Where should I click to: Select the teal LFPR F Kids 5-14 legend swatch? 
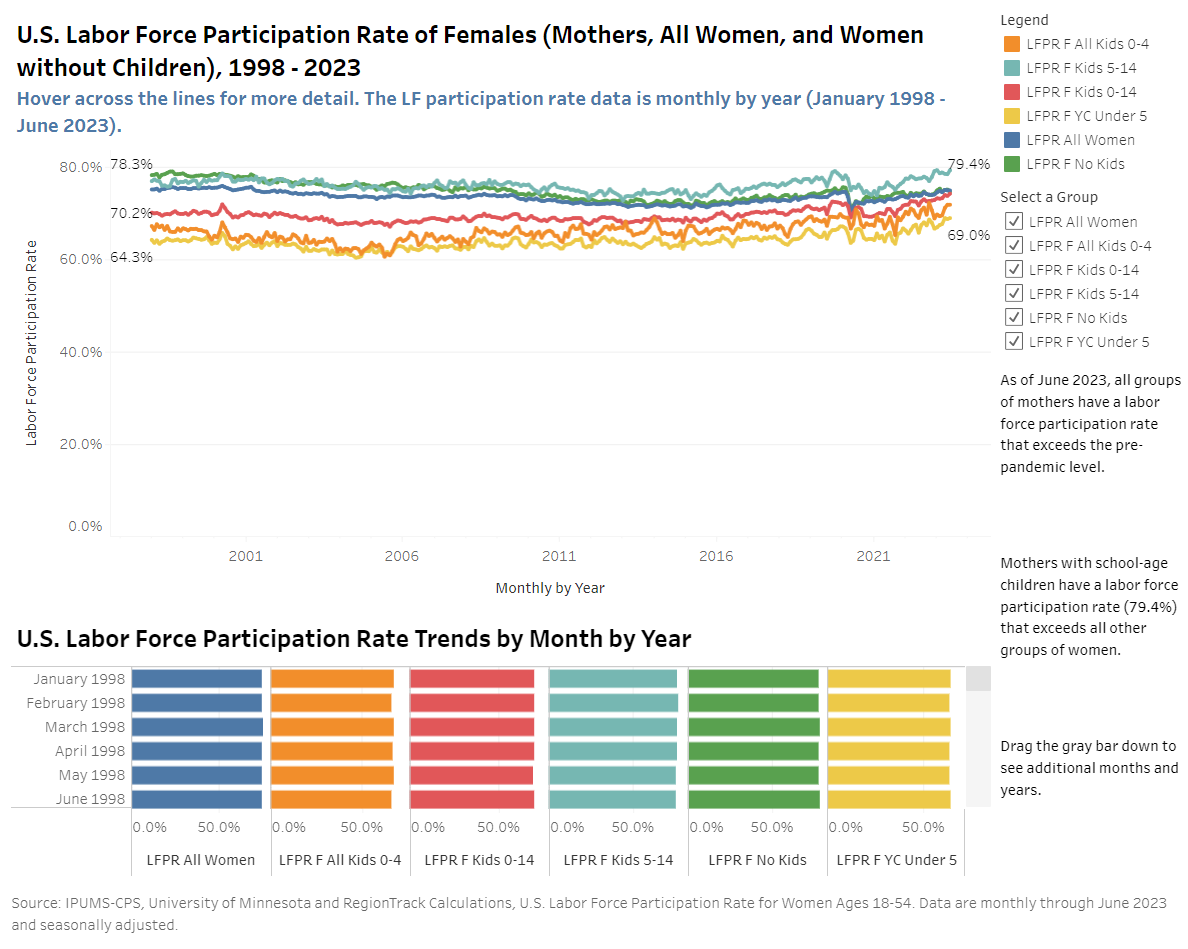coord(1010,68)
